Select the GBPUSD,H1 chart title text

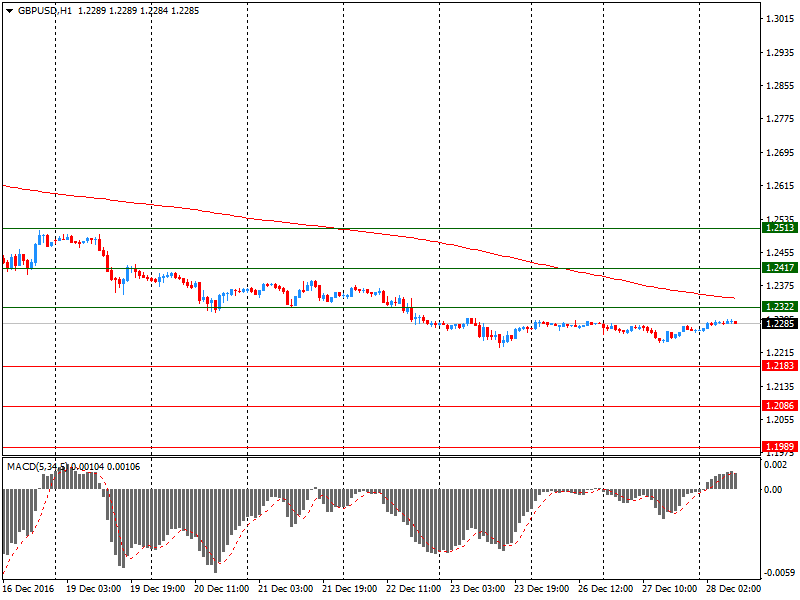click(45, 11)
